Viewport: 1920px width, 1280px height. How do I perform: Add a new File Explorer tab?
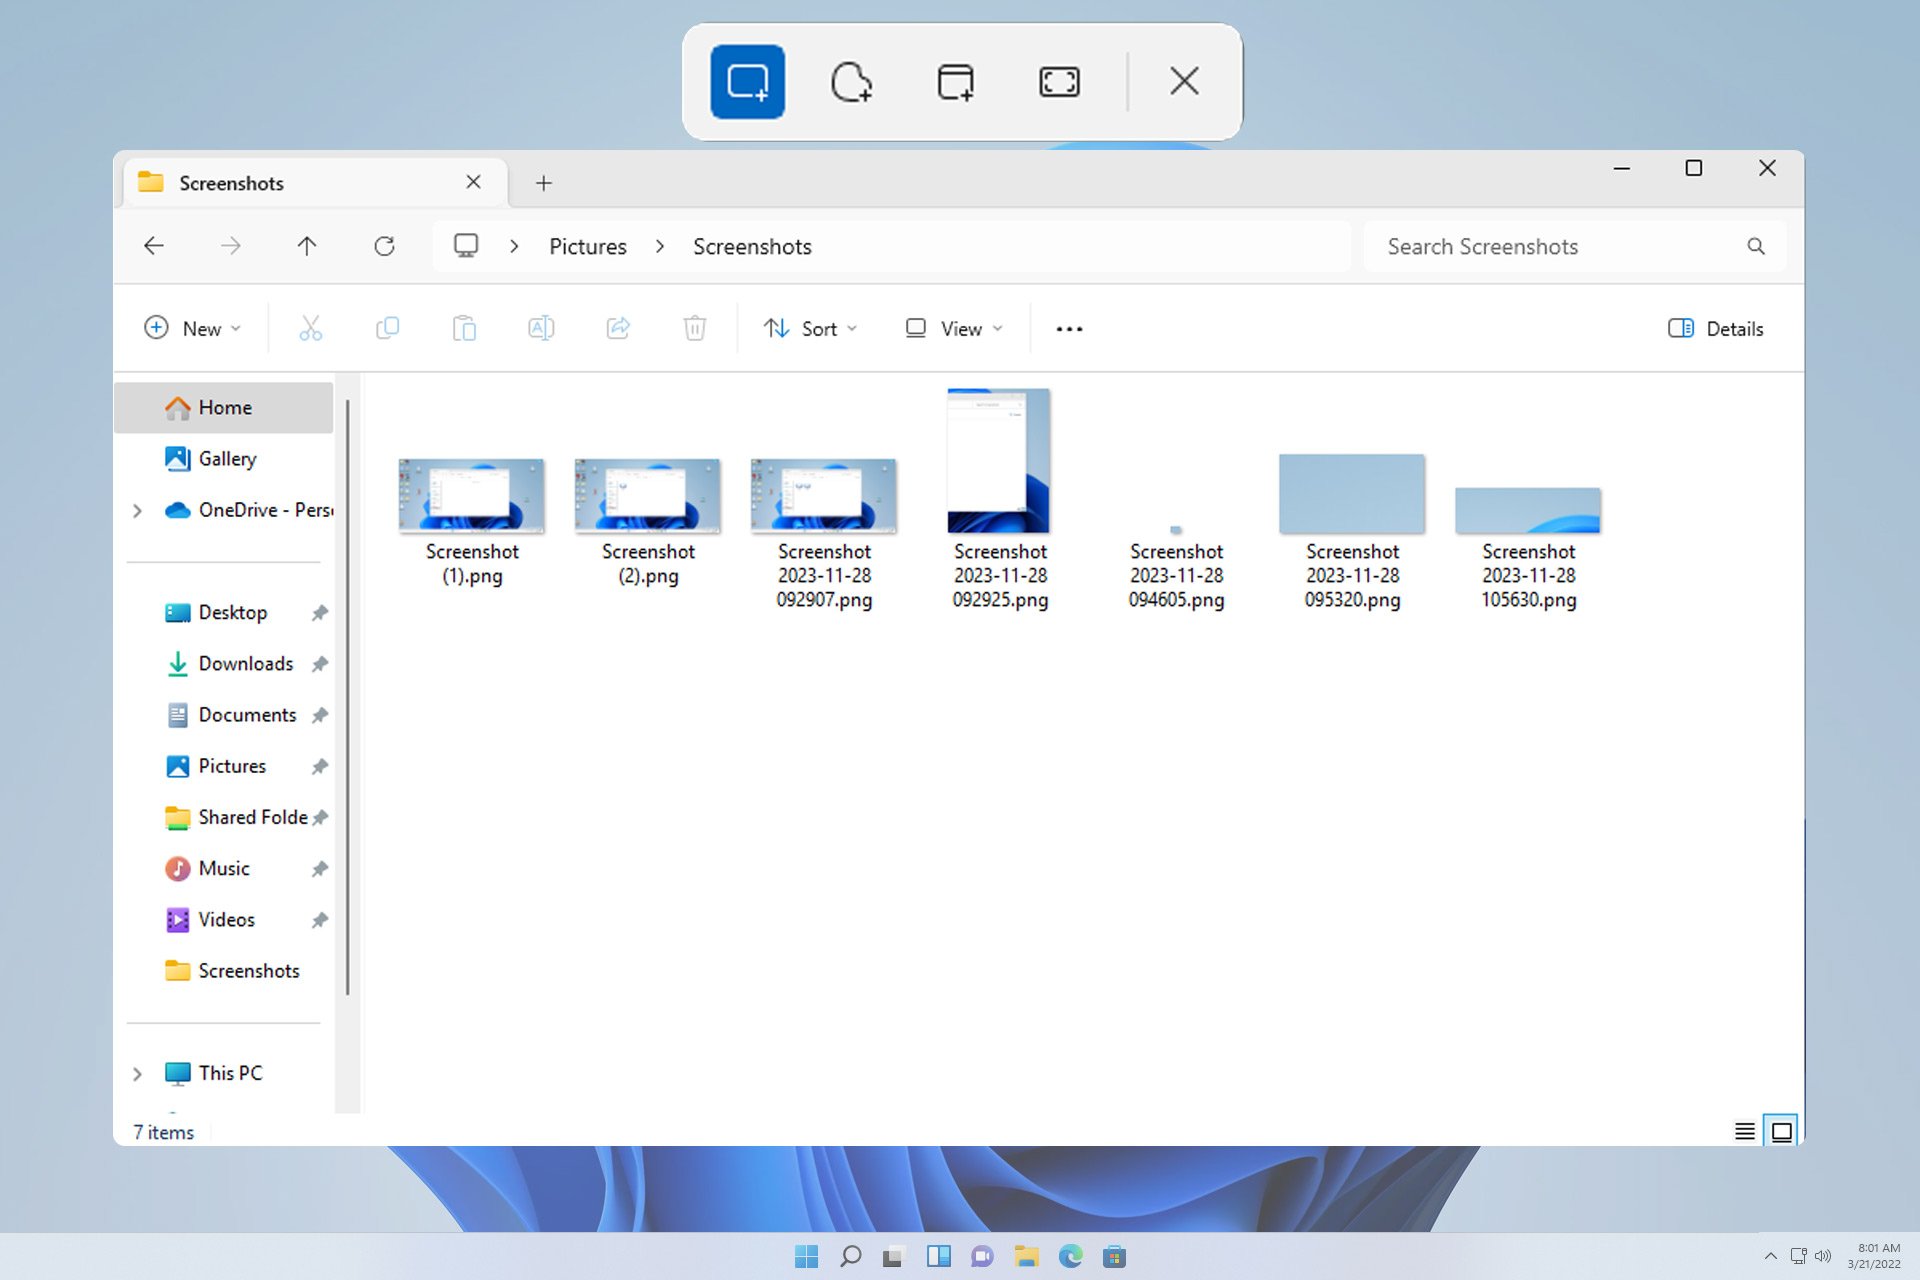543,183
